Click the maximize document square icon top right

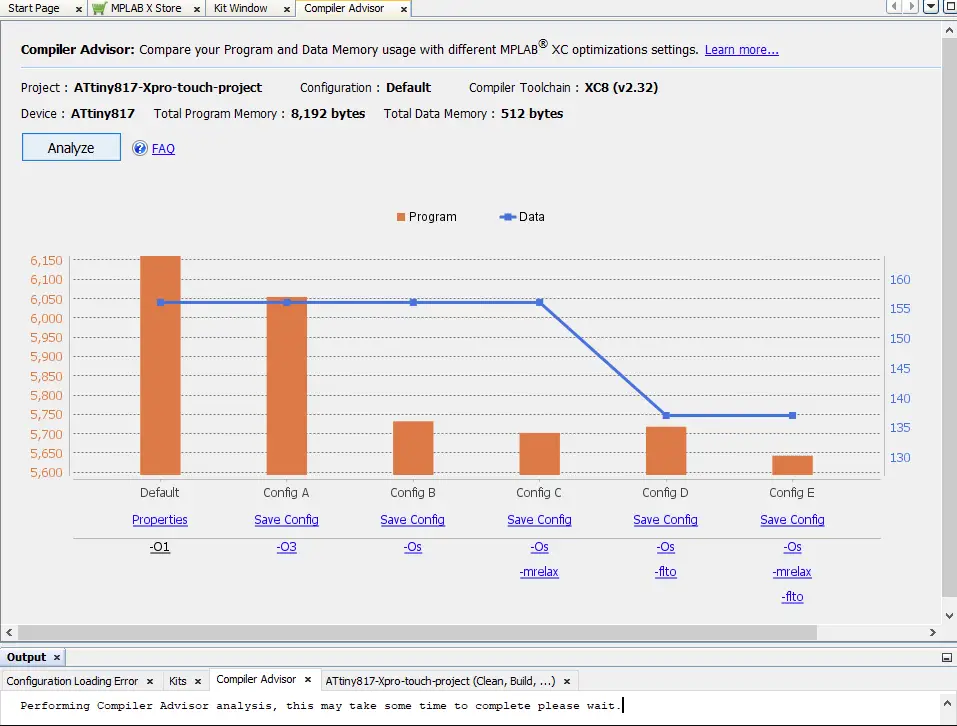coord(948,7)
